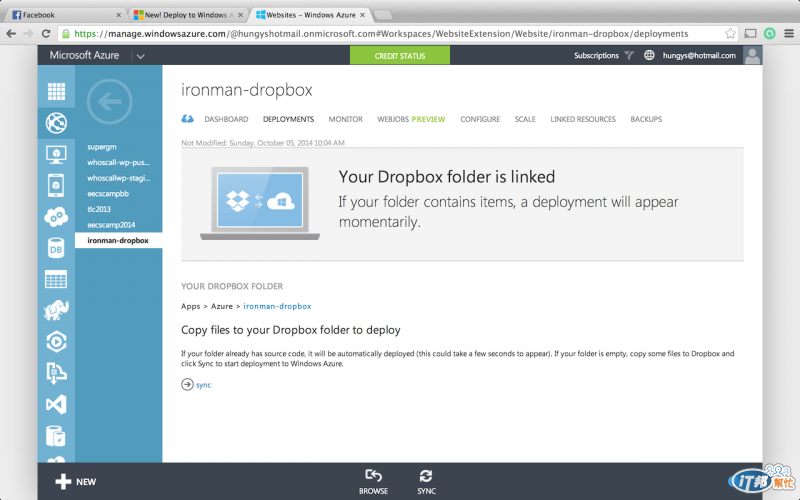Click the sync link with arrow
The height and width of the screenshot is (500, 800).
[x=196, y=385]
